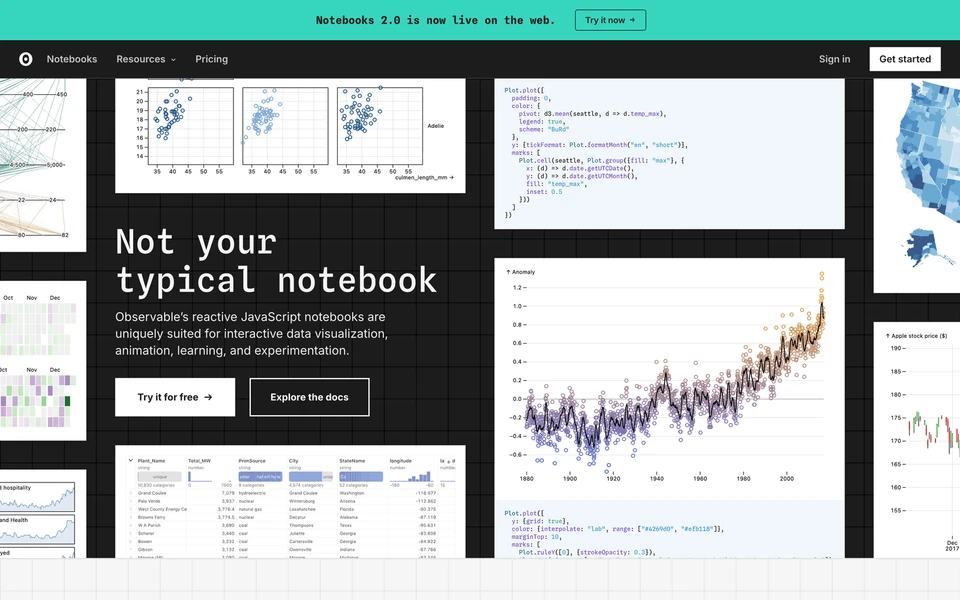The image size is (960, 600).
Task: Click the plus icon on data table
Action: pyautogui.click(x=449, y=462)
